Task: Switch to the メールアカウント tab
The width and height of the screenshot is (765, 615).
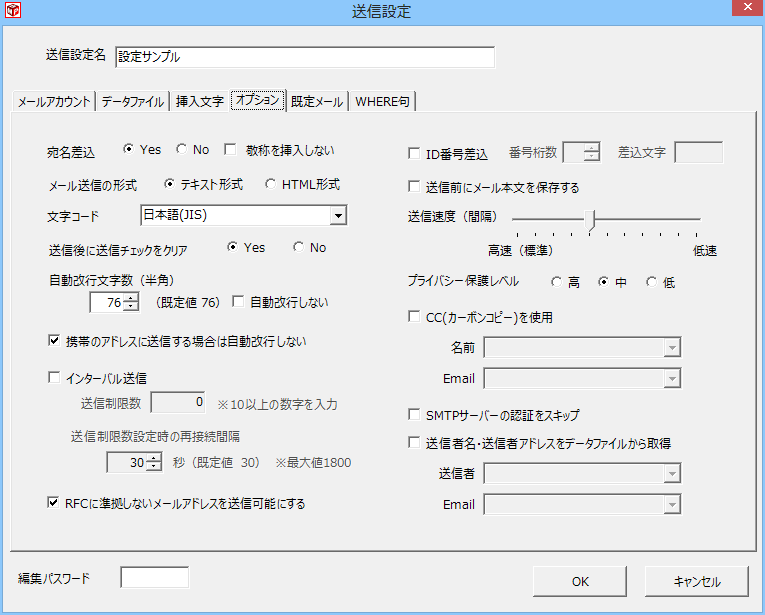Action: point(55,101)
